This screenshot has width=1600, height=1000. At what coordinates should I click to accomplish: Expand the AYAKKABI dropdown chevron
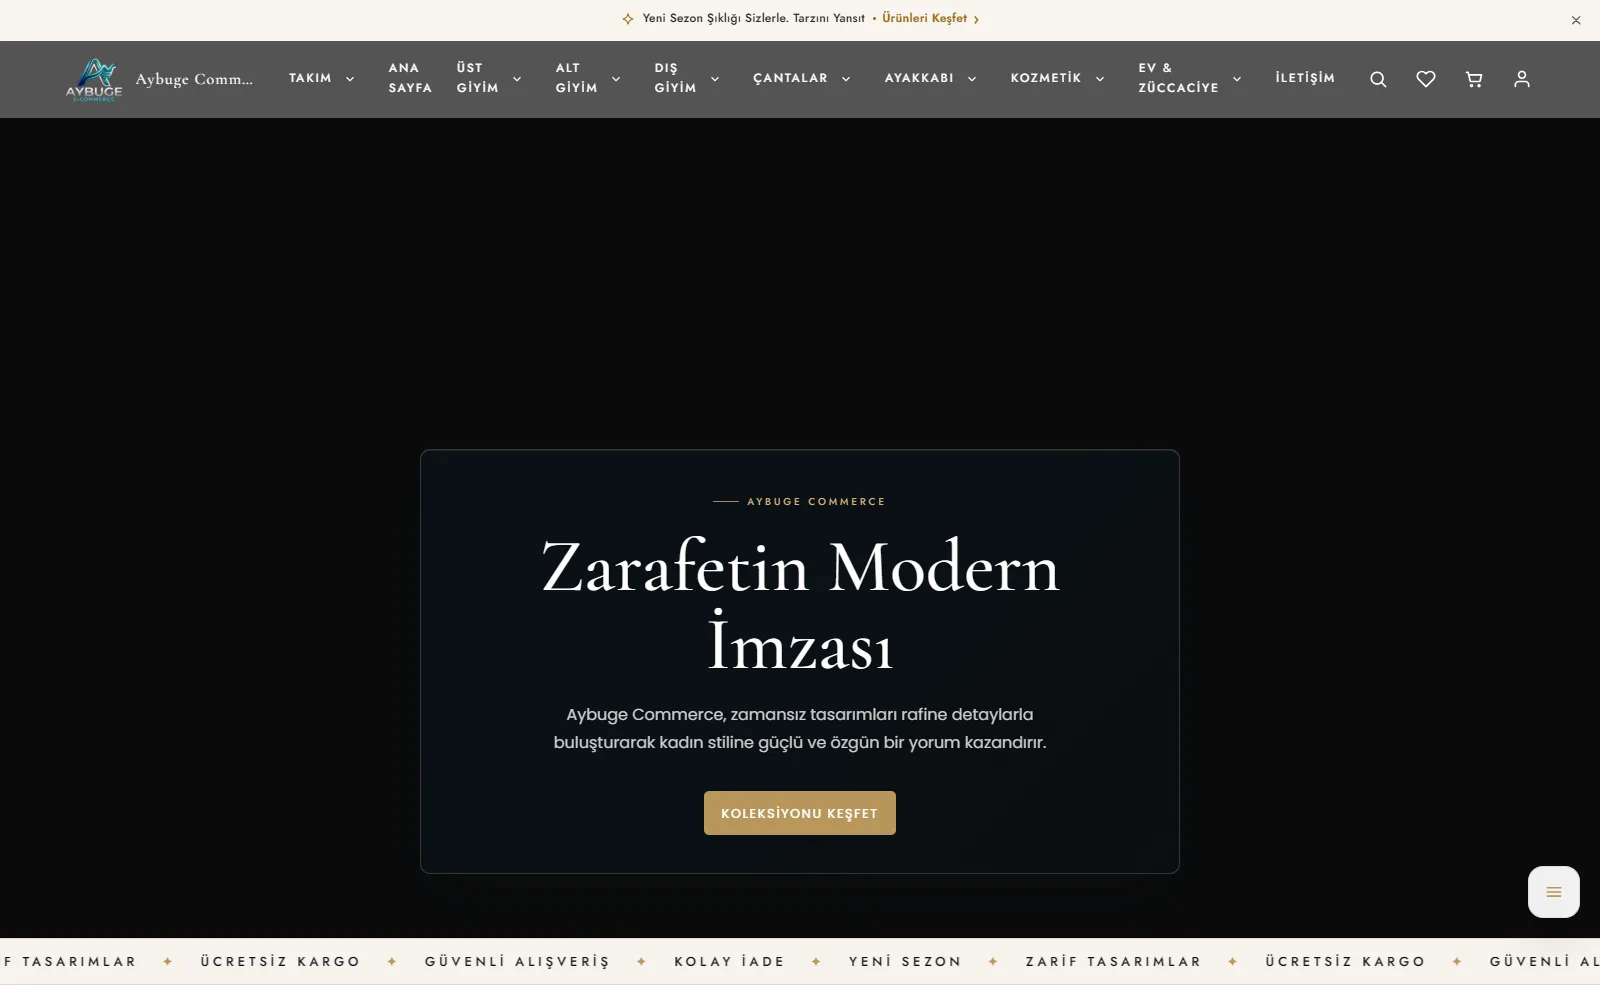(x=972, y=79)
